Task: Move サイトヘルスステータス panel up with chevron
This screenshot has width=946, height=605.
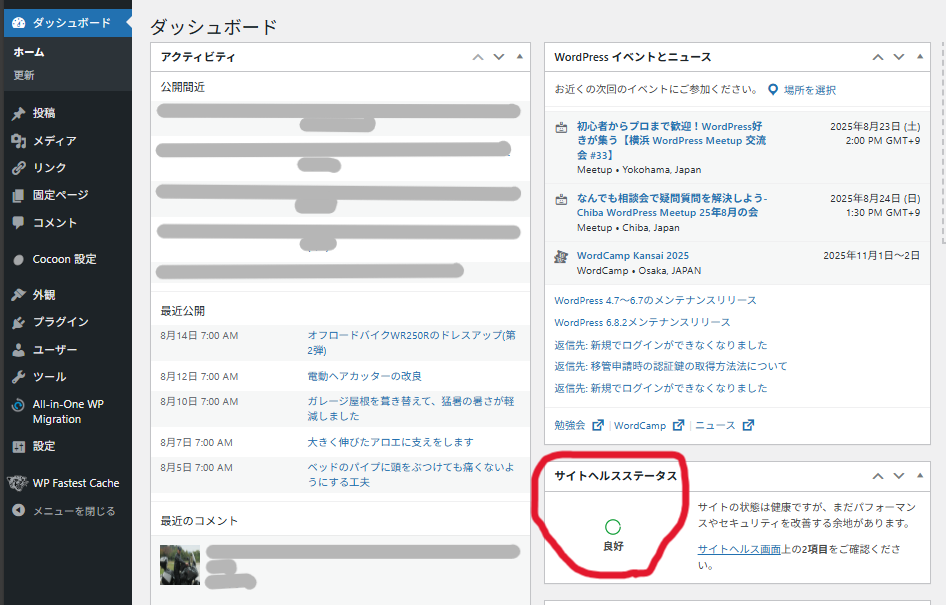Action: click(877, 476)
